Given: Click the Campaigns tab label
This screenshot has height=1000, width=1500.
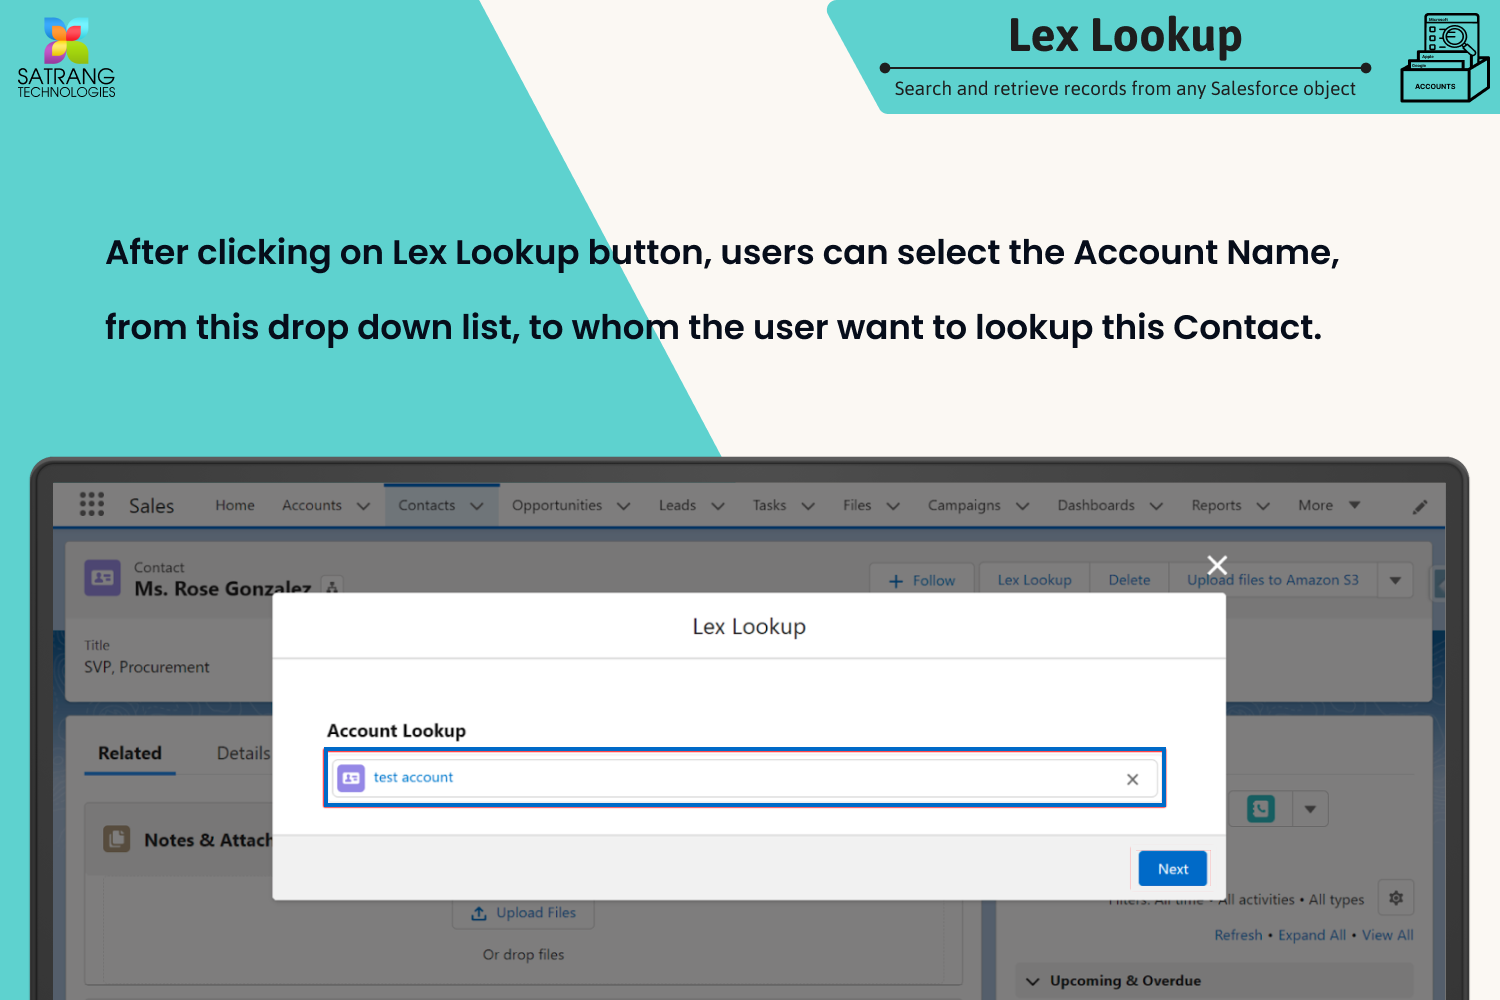Looking at the screenshot, I should tap(964, 505).
